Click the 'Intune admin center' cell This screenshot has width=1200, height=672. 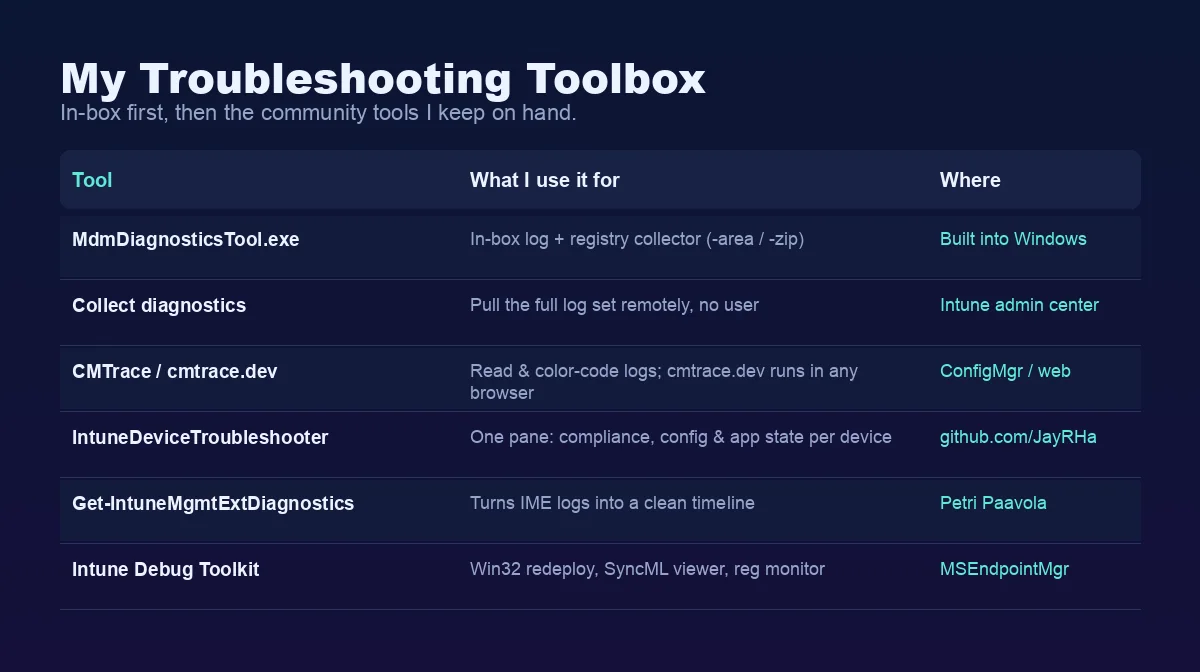(1019, 305)
